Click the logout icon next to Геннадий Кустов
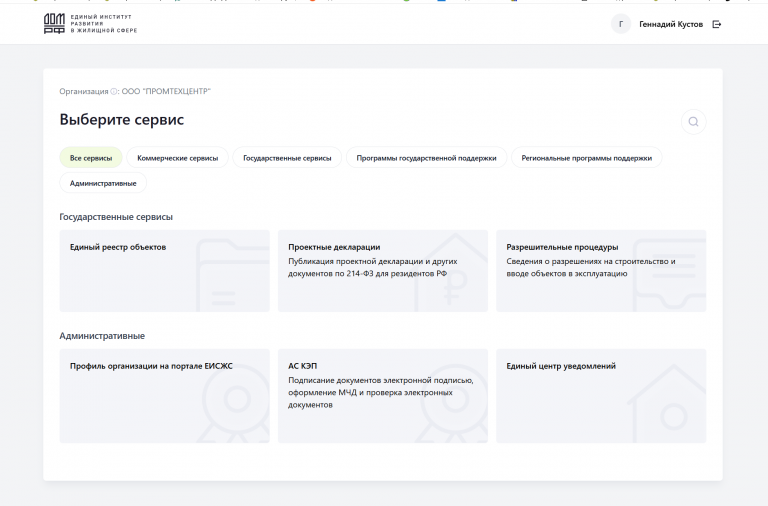Viewport: 768px width, 506px height. pos(717,24)
